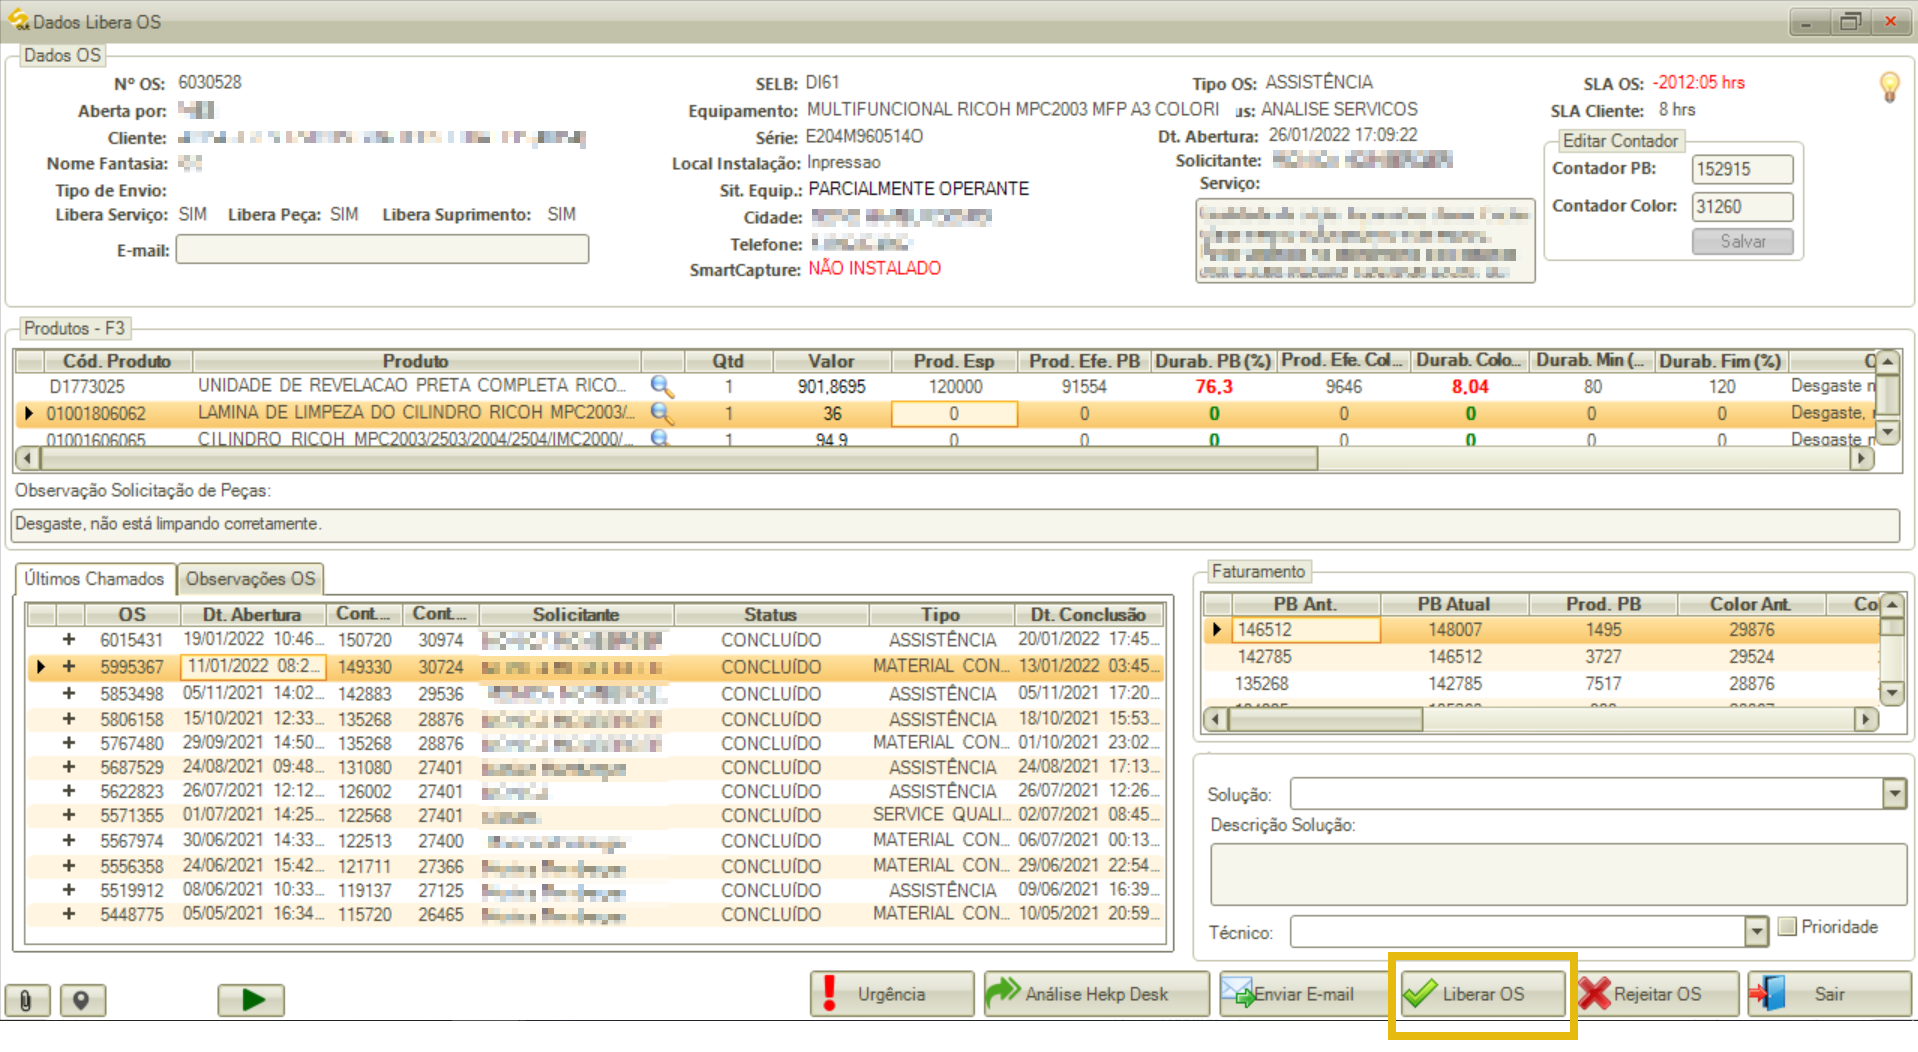Click the Contador PB input field
Screen dimensions: 1918x1052
pos(1742,169)
